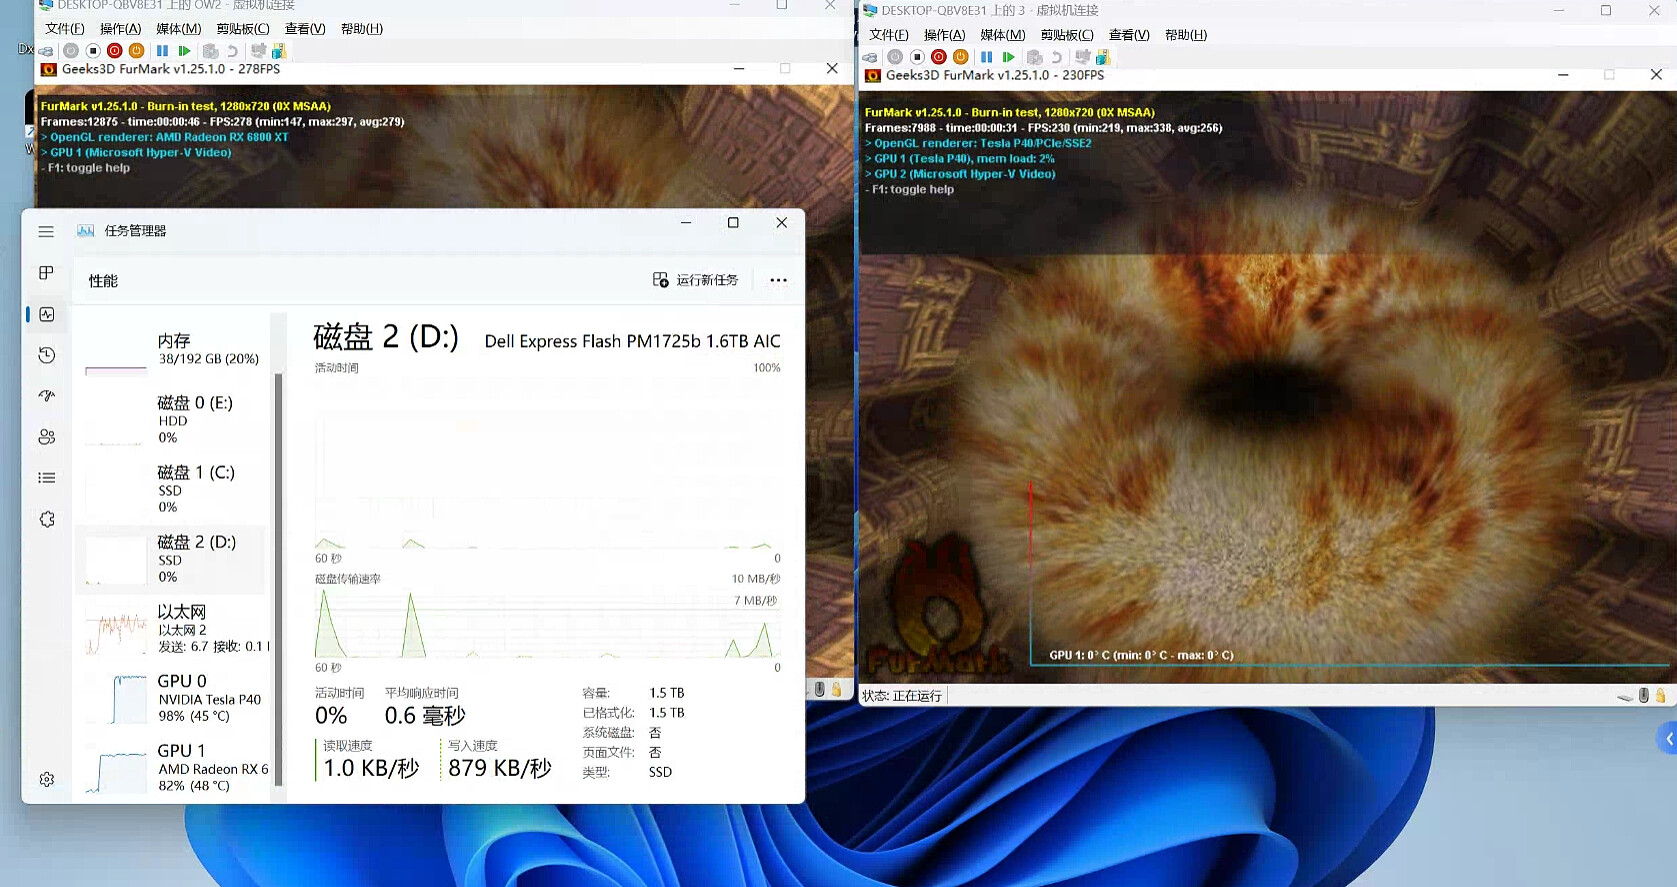Open Details page in Task Manager sidebar
The width and height of the screenshot is (1677, 887).
click(x=46, y=478)
